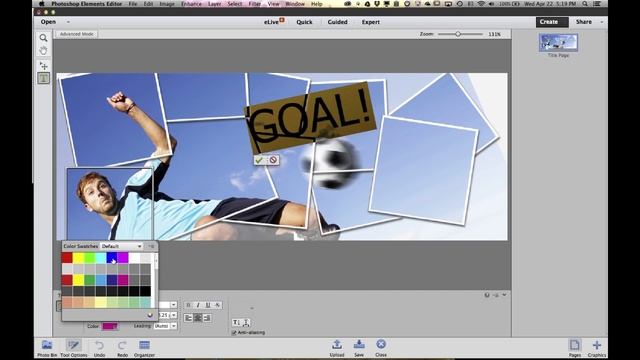Open the Enhance menu
640x360 pixels.
click(x=191, y=4)
